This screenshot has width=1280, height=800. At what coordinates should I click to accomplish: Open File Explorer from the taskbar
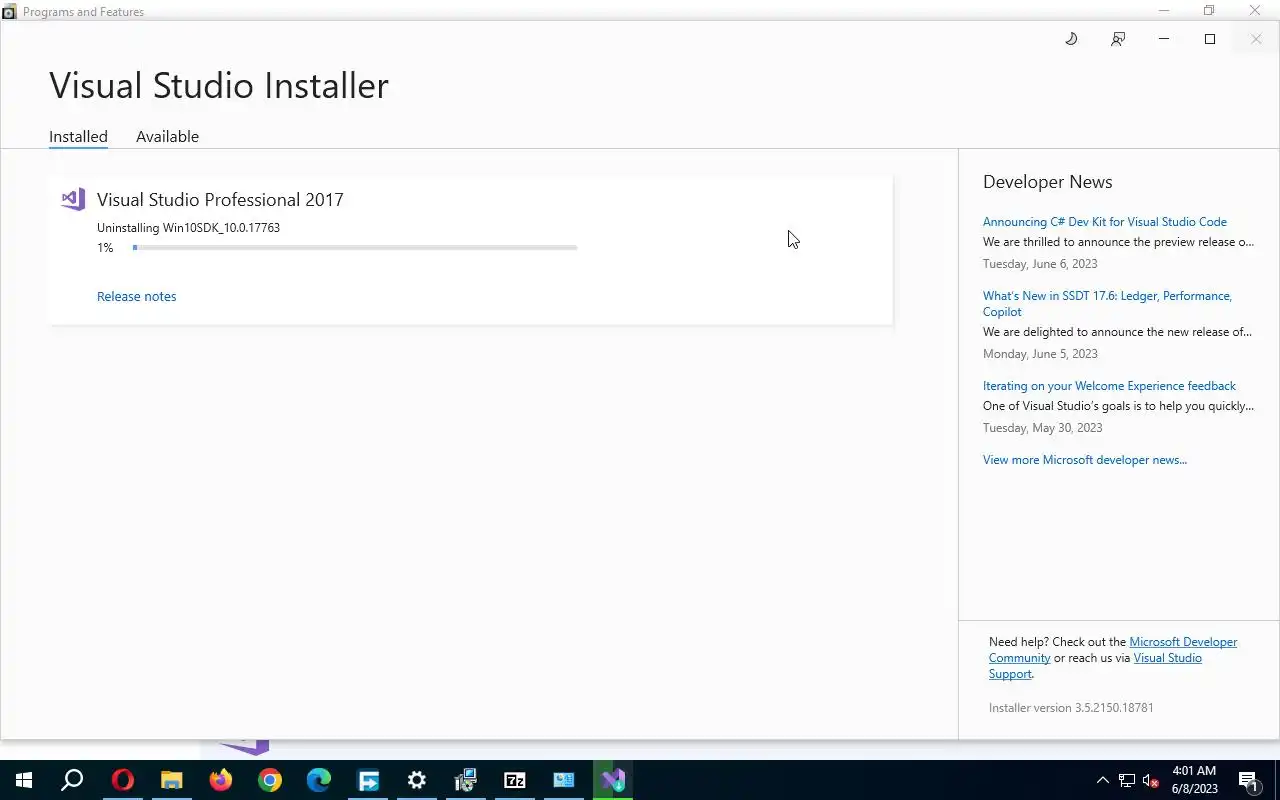coord(171,780)
